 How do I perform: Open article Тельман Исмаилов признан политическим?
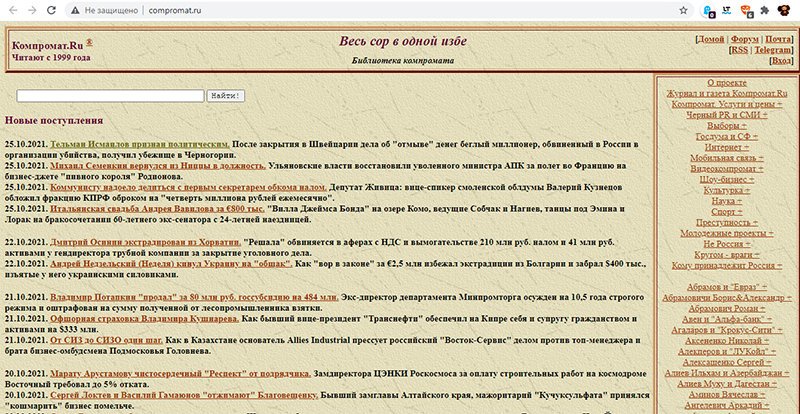(140, 144)
